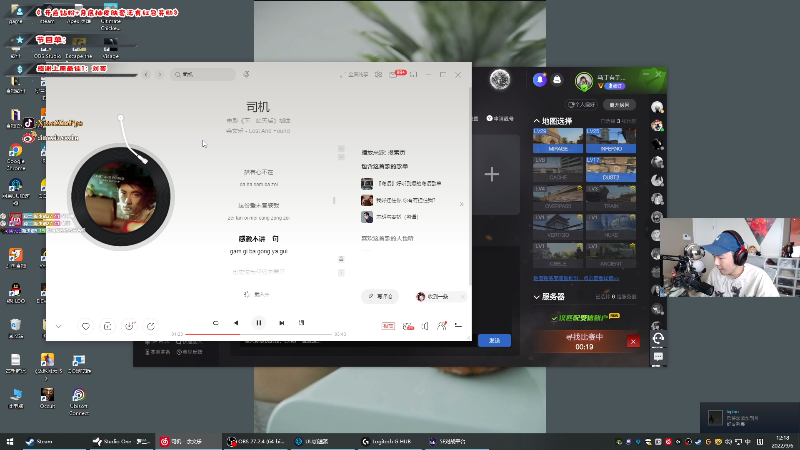Screen dimensions: 800x450
Task: Click the lyrics scroll-up arrow
Action: pyautogui.click(x=341, y=148)
